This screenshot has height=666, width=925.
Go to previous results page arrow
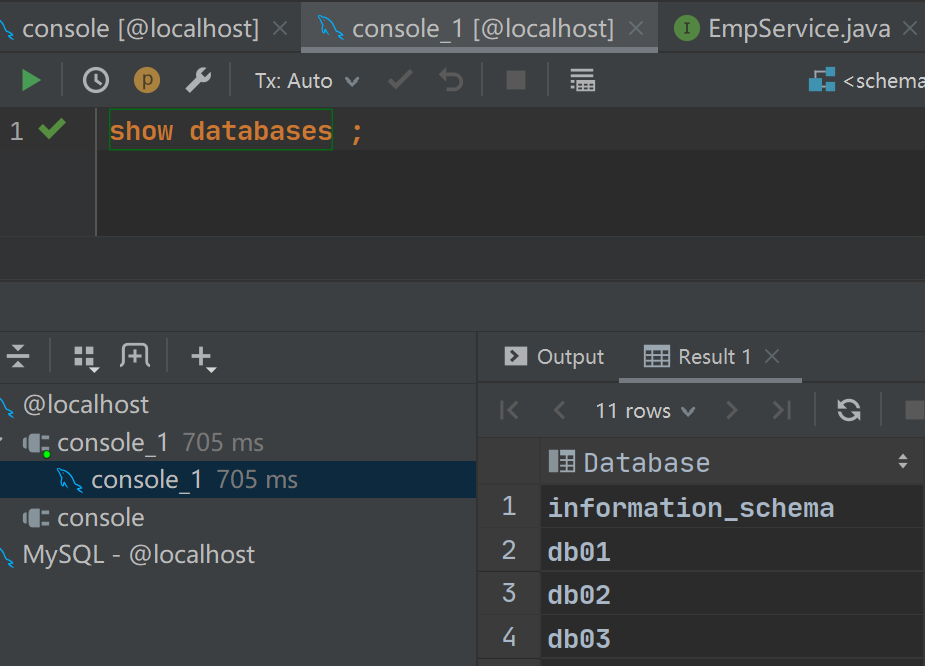pyautogui.click(x=560, y=410)
